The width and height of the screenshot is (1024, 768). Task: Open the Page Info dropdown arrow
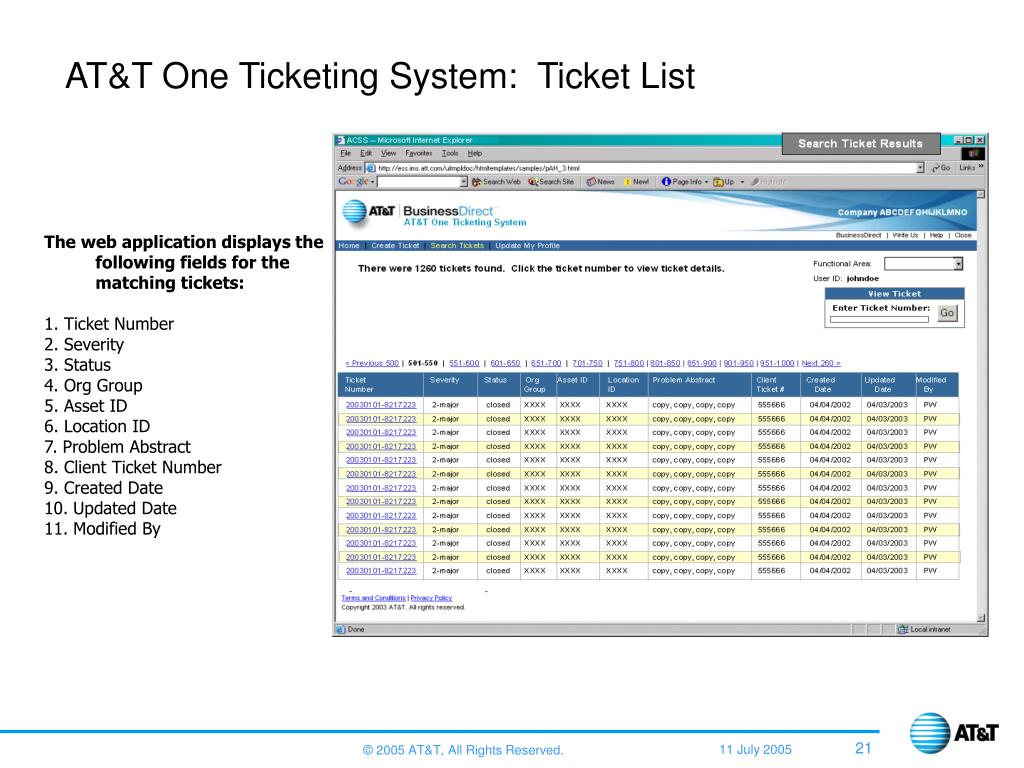tap(707, 182)
